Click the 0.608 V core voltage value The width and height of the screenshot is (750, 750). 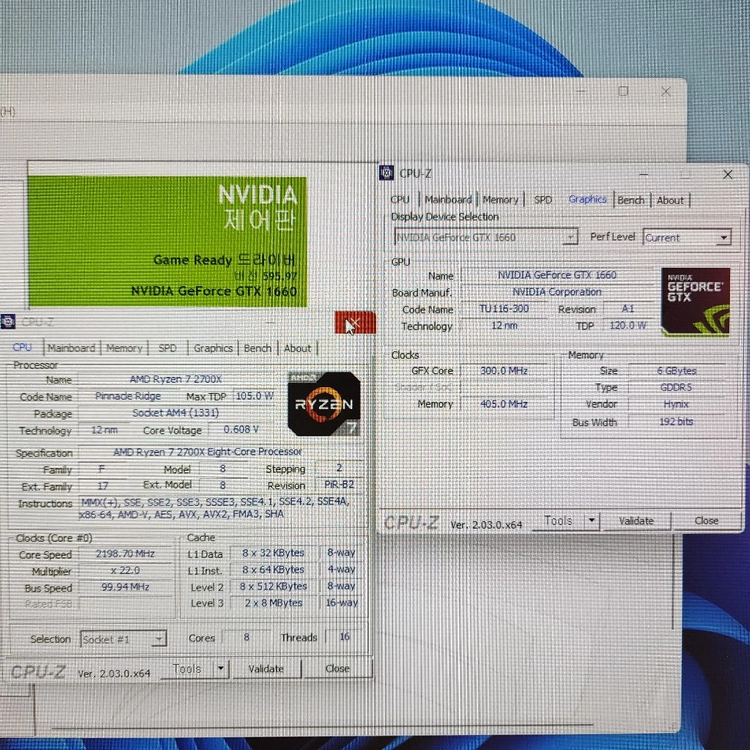click(241, 429)
